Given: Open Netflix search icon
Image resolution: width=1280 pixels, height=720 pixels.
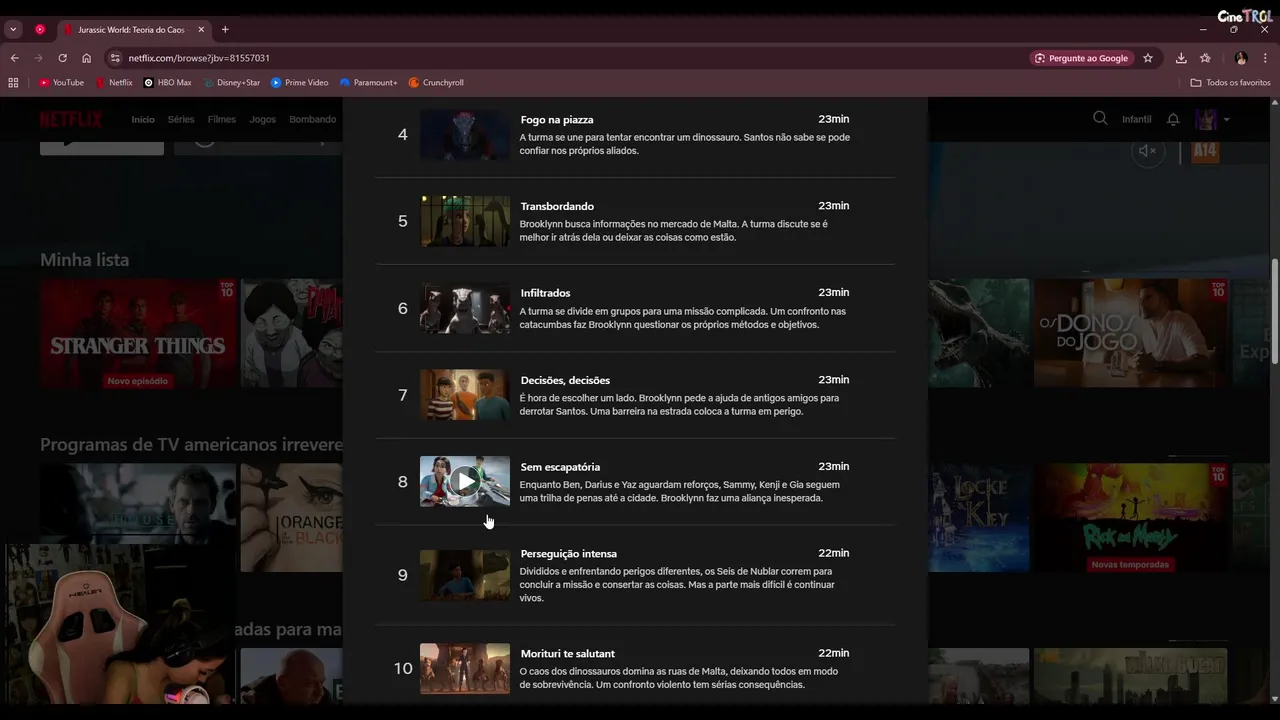Looking at the screenshot, I should pyautogui.click(x=1100, y=118).
